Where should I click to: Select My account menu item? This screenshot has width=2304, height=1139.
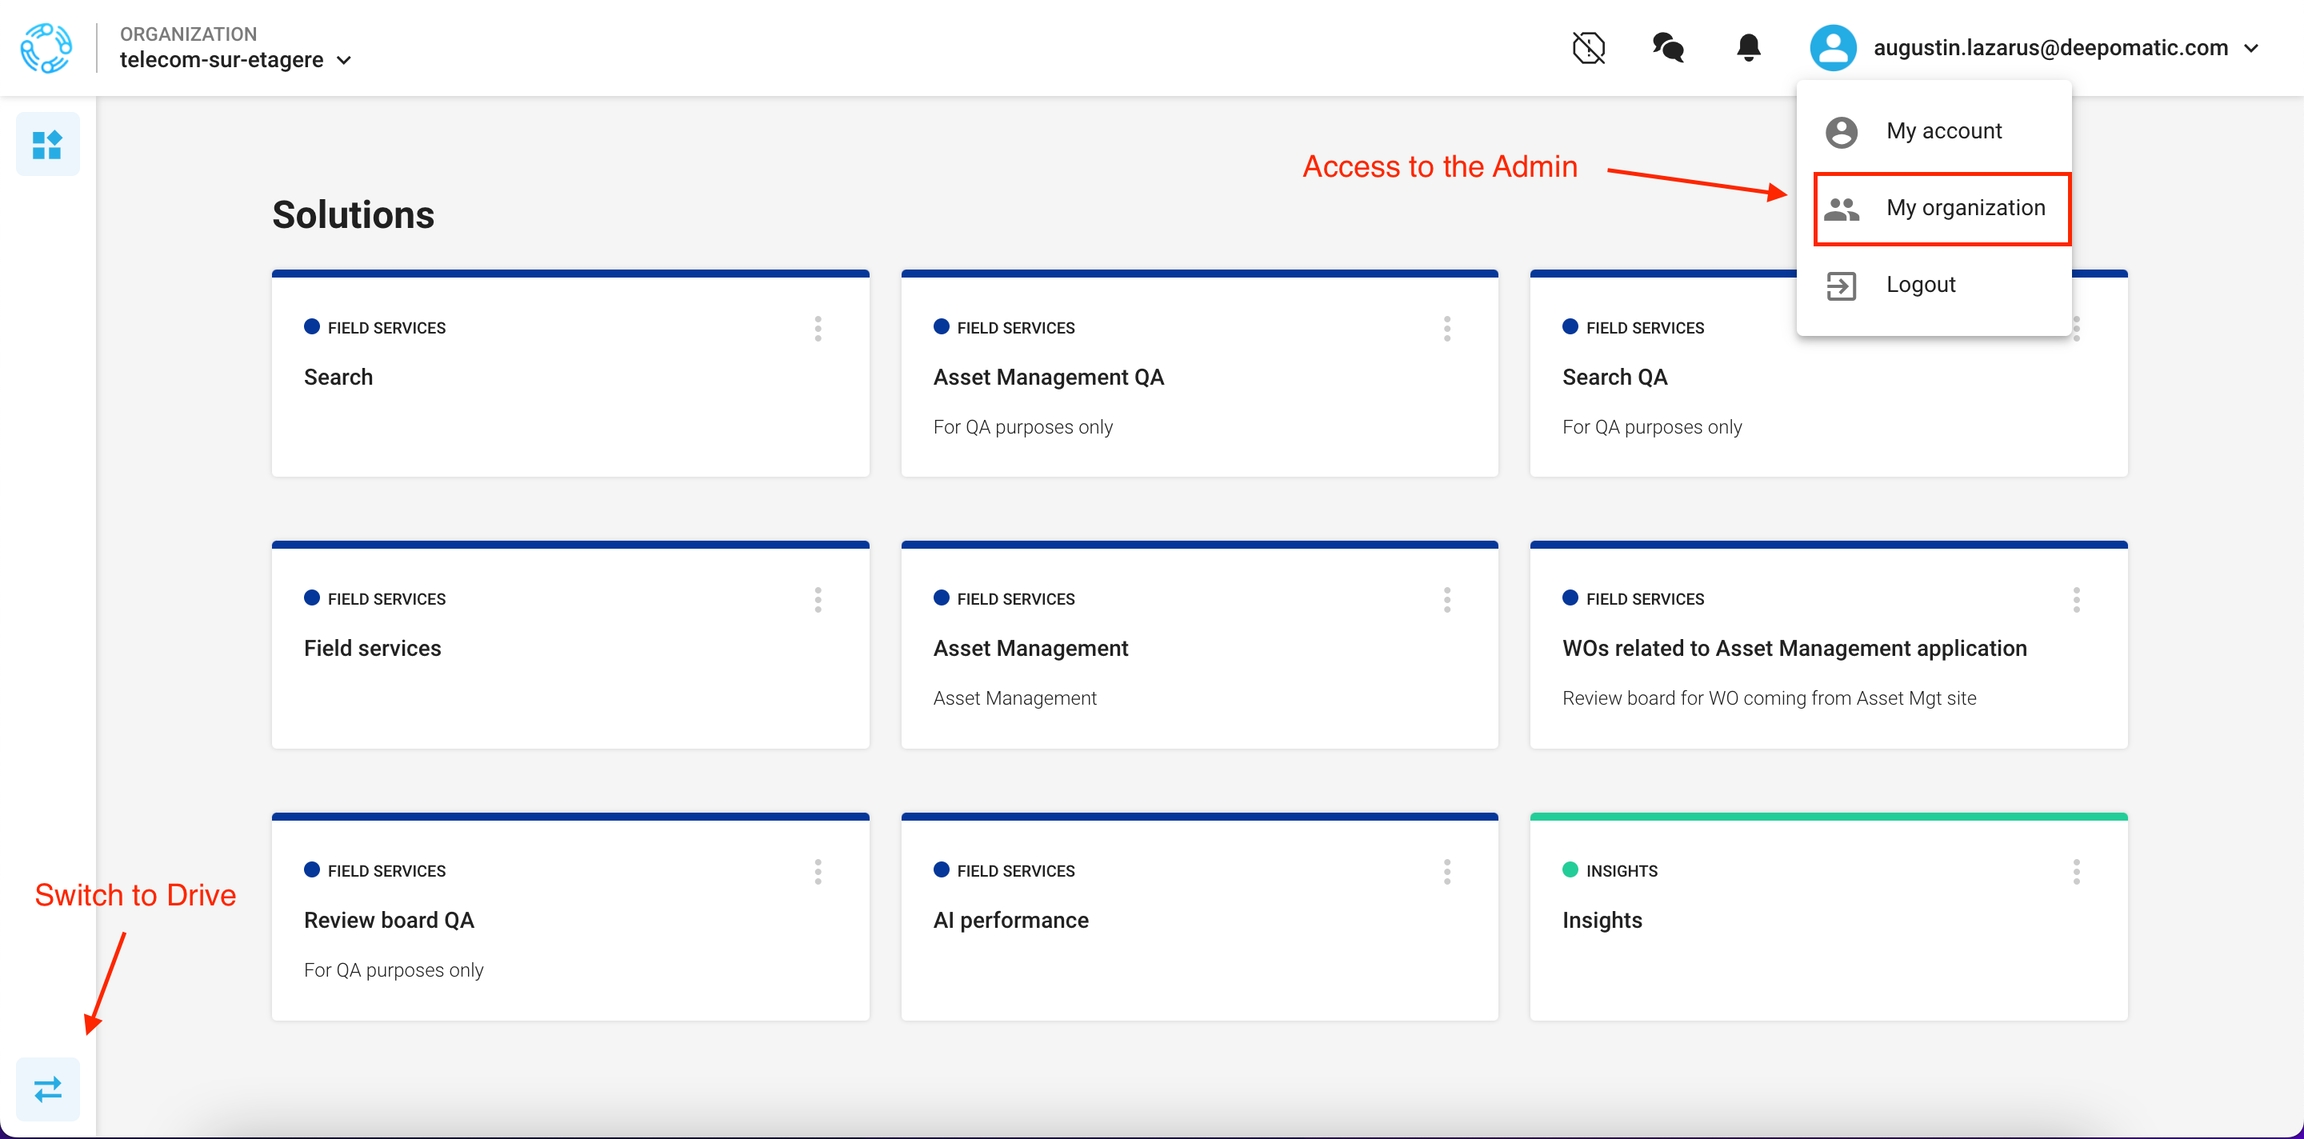point(1943,131)
